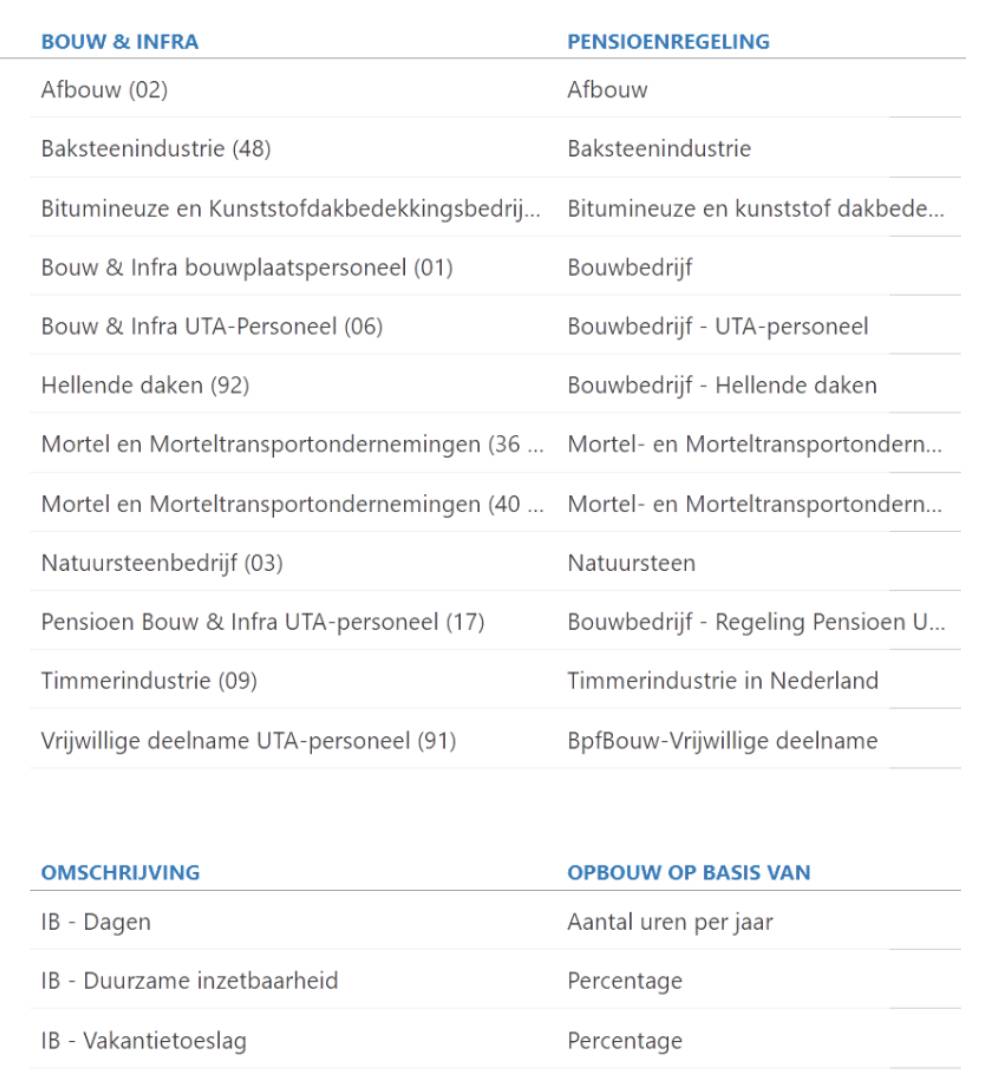This screenshot has width=987, height=1080.
Task: Select Mortel en Morteltransportondernemingen (40) row
Action: [x=292, y=504]
